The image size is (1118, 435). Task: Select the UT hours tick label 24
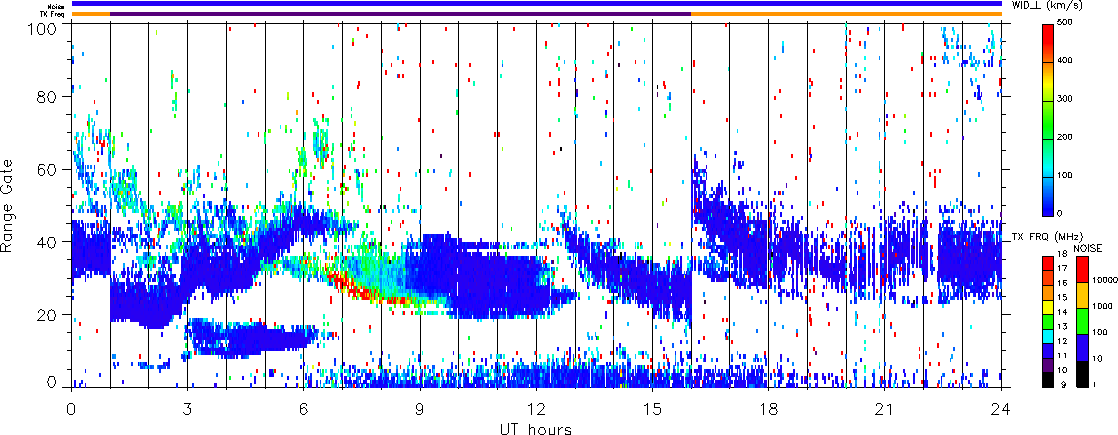(1001, 410)
